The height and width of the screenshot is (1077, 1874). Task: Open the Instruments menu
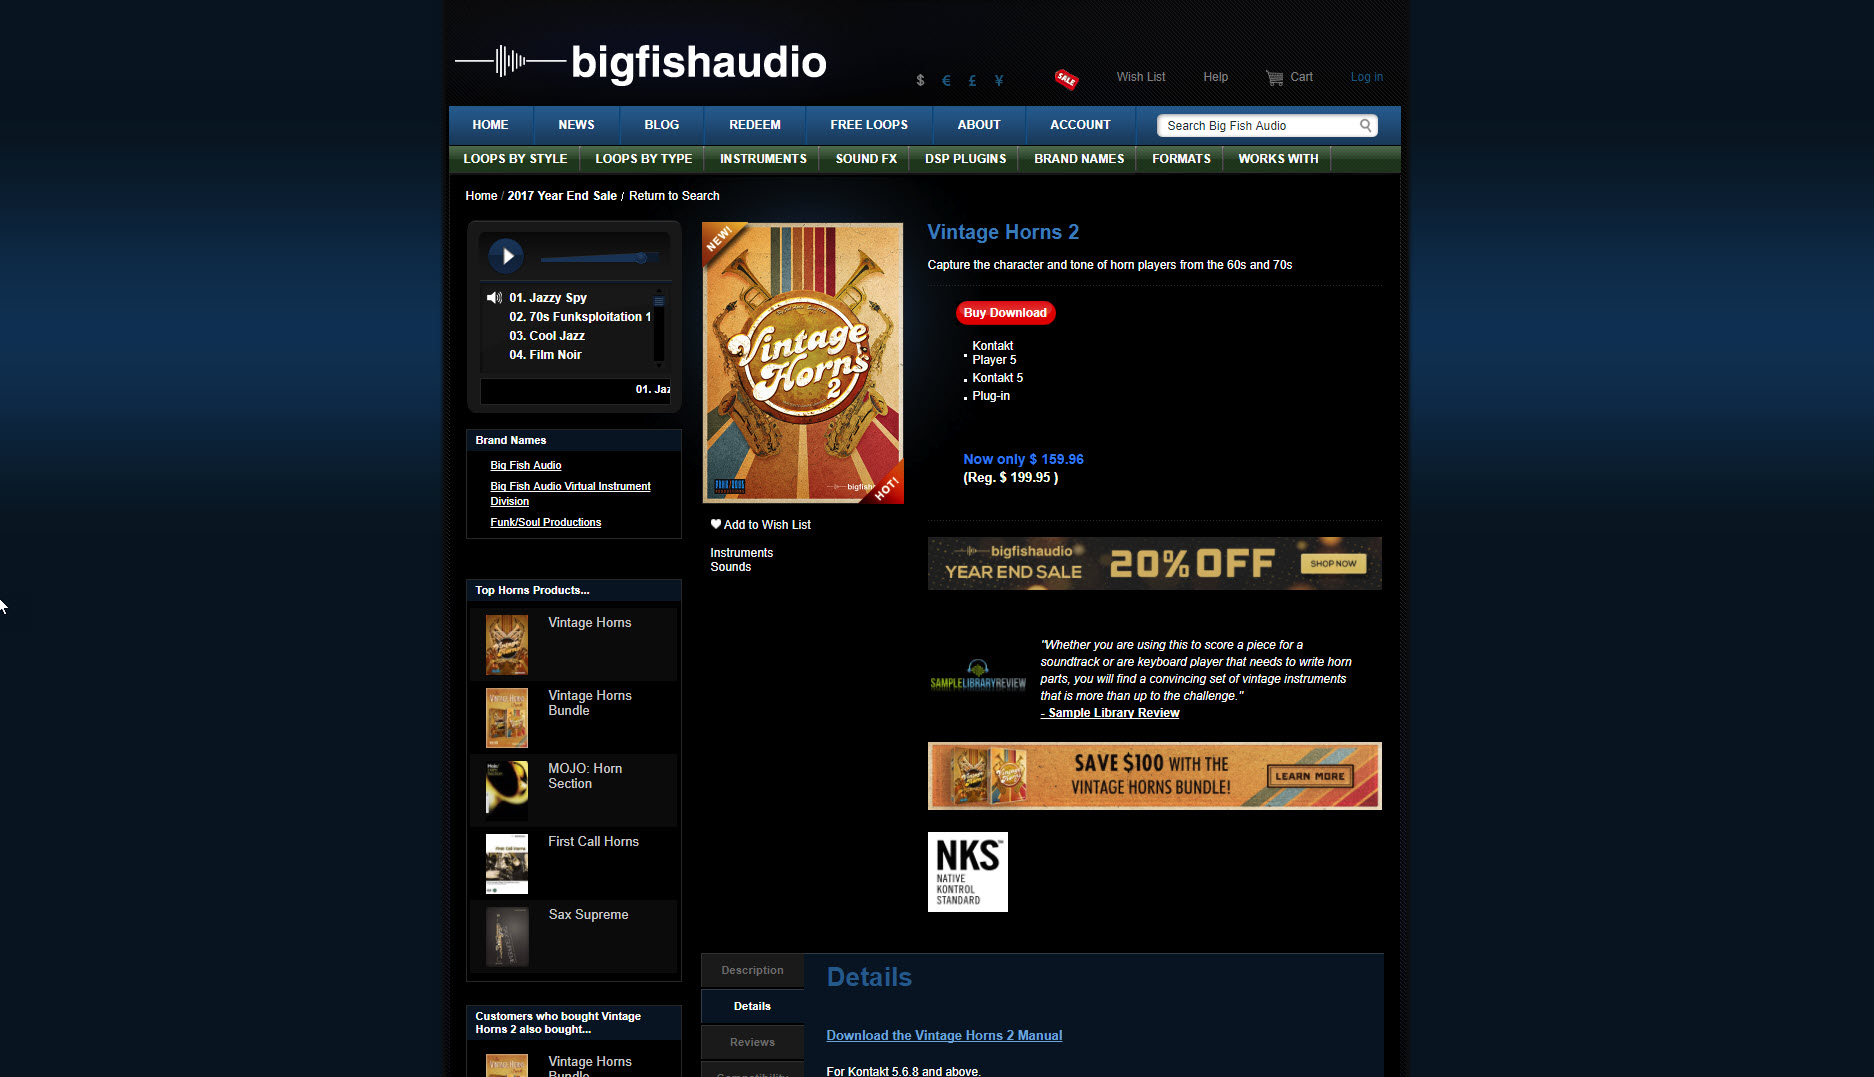763,159
